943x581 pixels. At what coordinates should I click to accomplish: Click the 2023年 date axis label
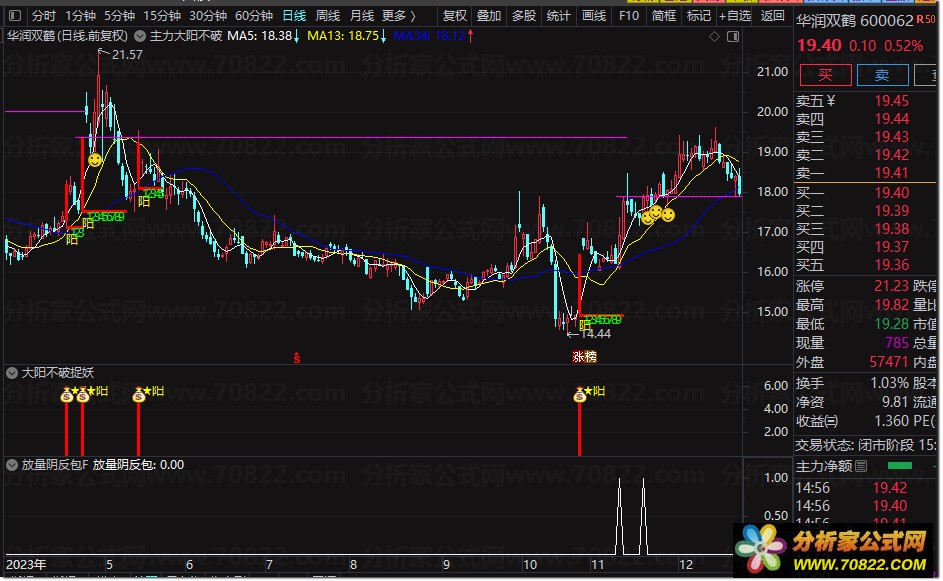click(x=26, y=565)
